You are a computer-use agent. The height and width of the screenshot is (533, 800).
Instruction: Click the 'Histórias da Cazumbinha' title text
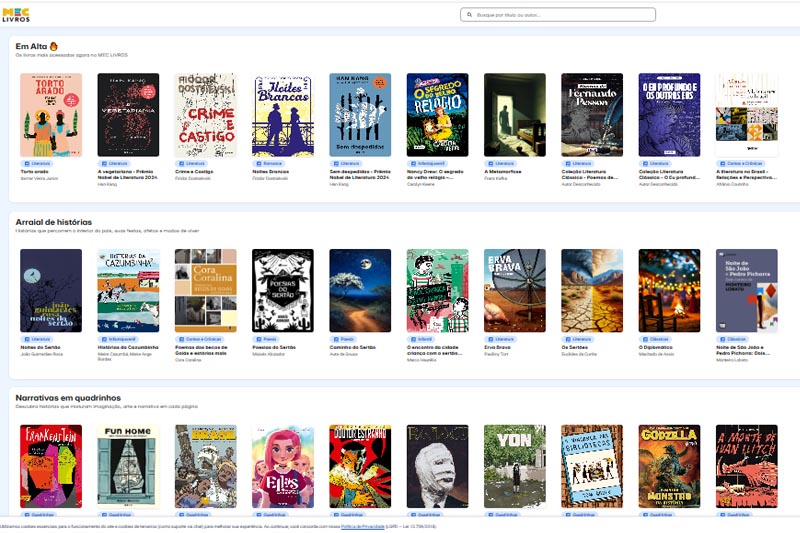coord(128,347)
